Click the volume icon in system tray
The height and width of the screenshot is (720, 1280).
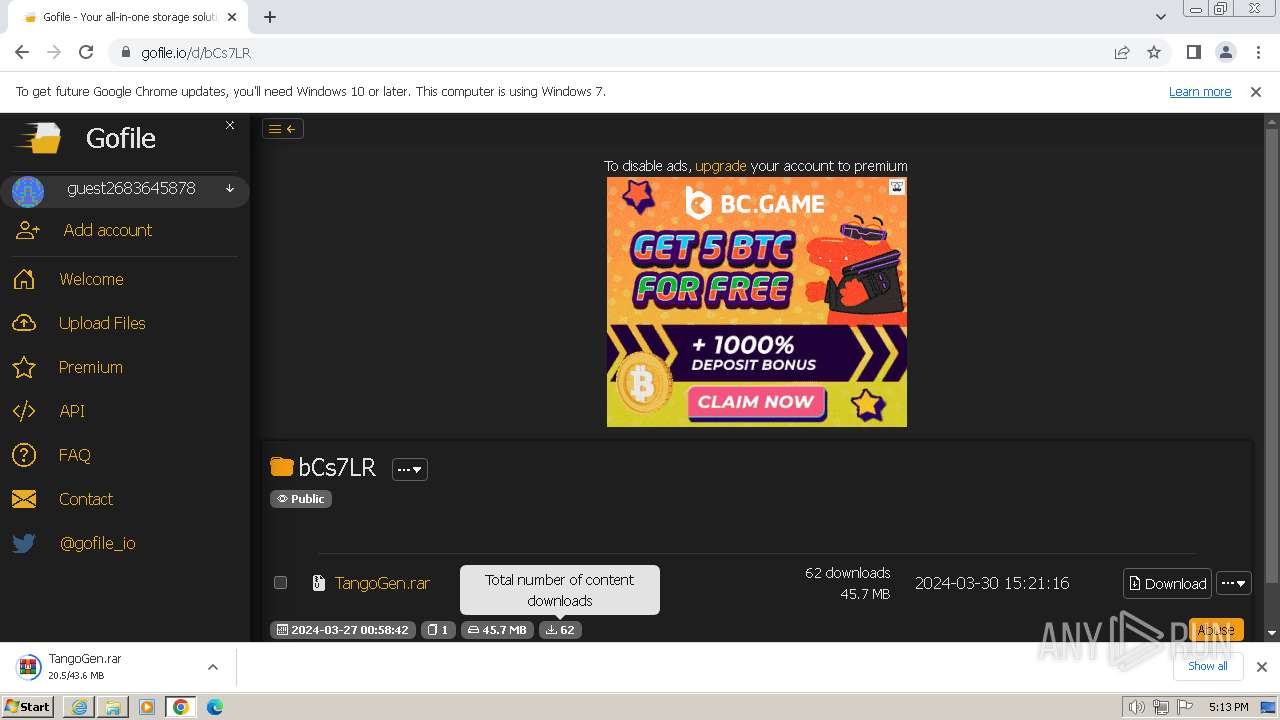[x=1136, y=707]
